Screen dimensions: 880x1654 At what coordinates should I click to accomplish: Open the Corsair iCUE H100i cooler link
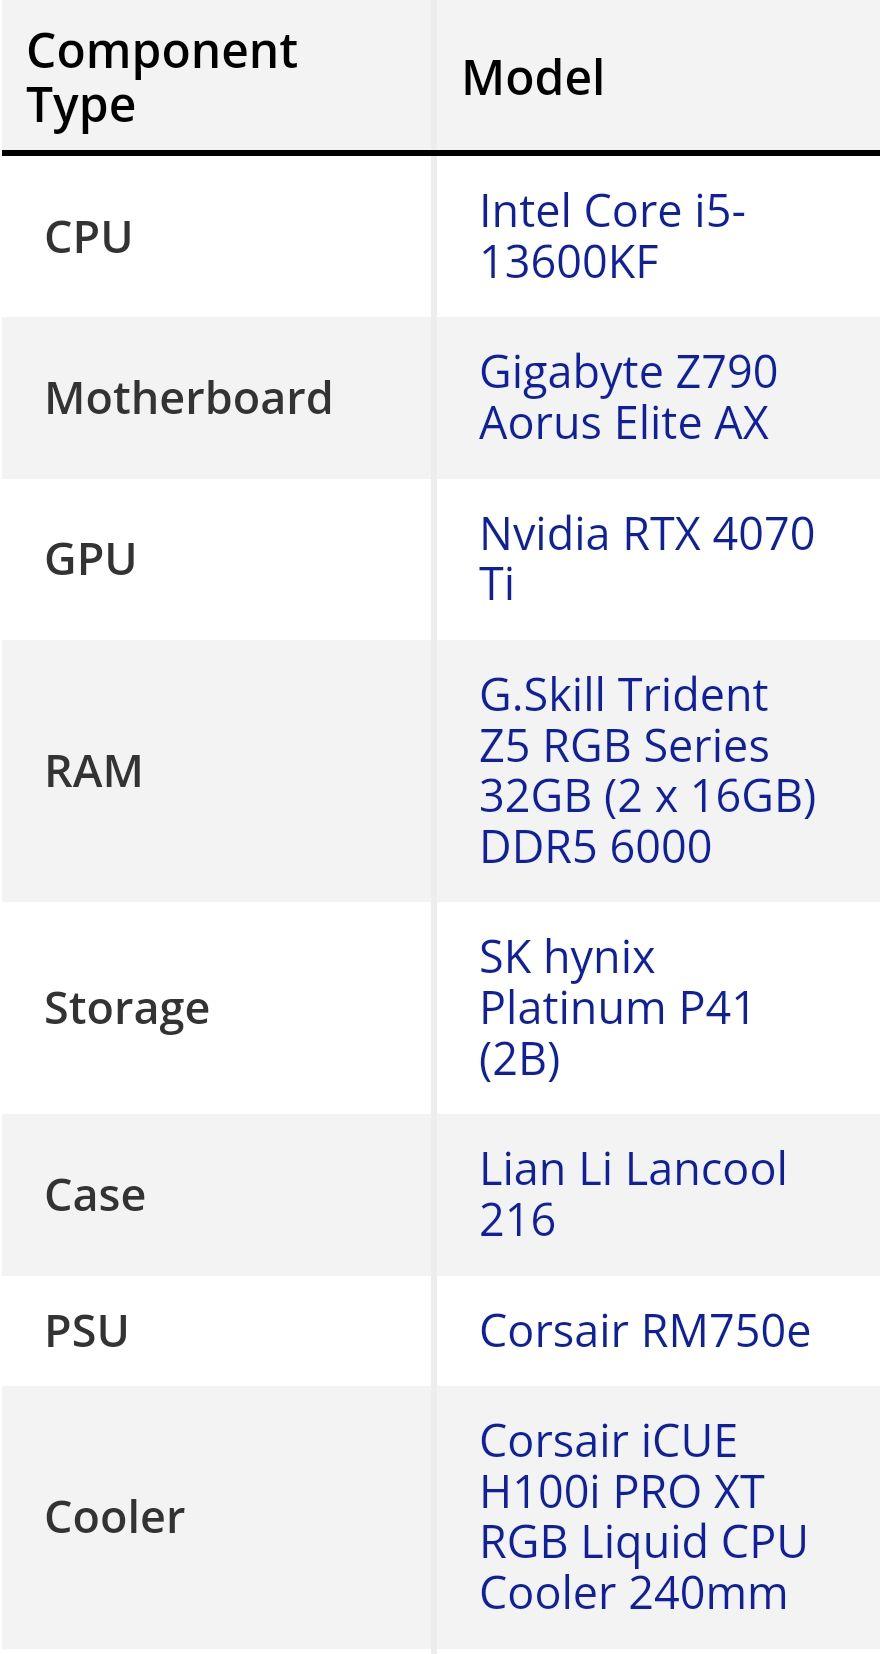click(643, 1516)
